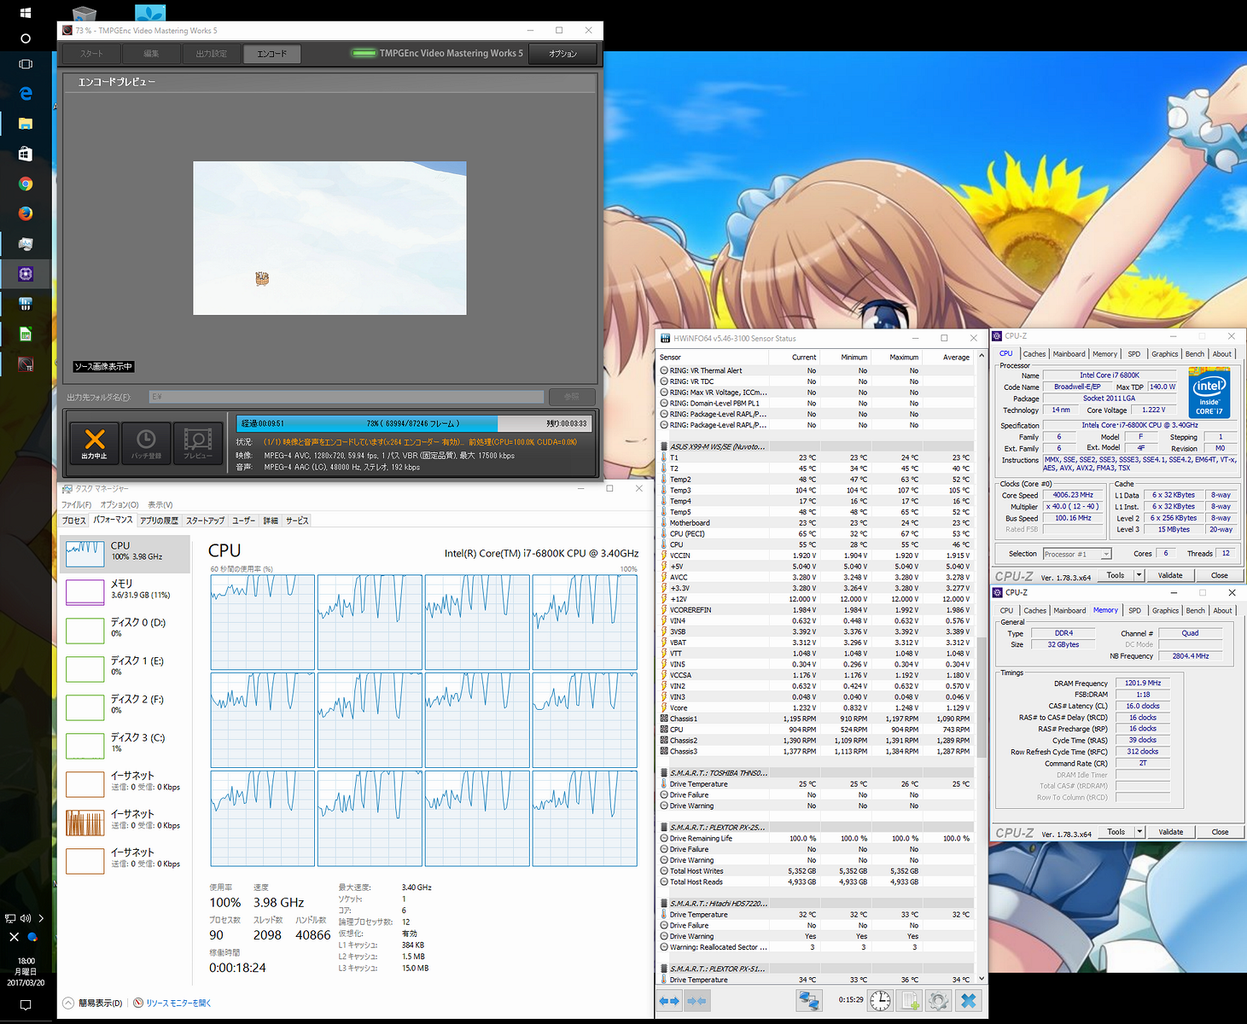Launch Google Chrome from taskbar
Image resolution: width=1247 pixels, height=1024 pixels.
(25, 183)
